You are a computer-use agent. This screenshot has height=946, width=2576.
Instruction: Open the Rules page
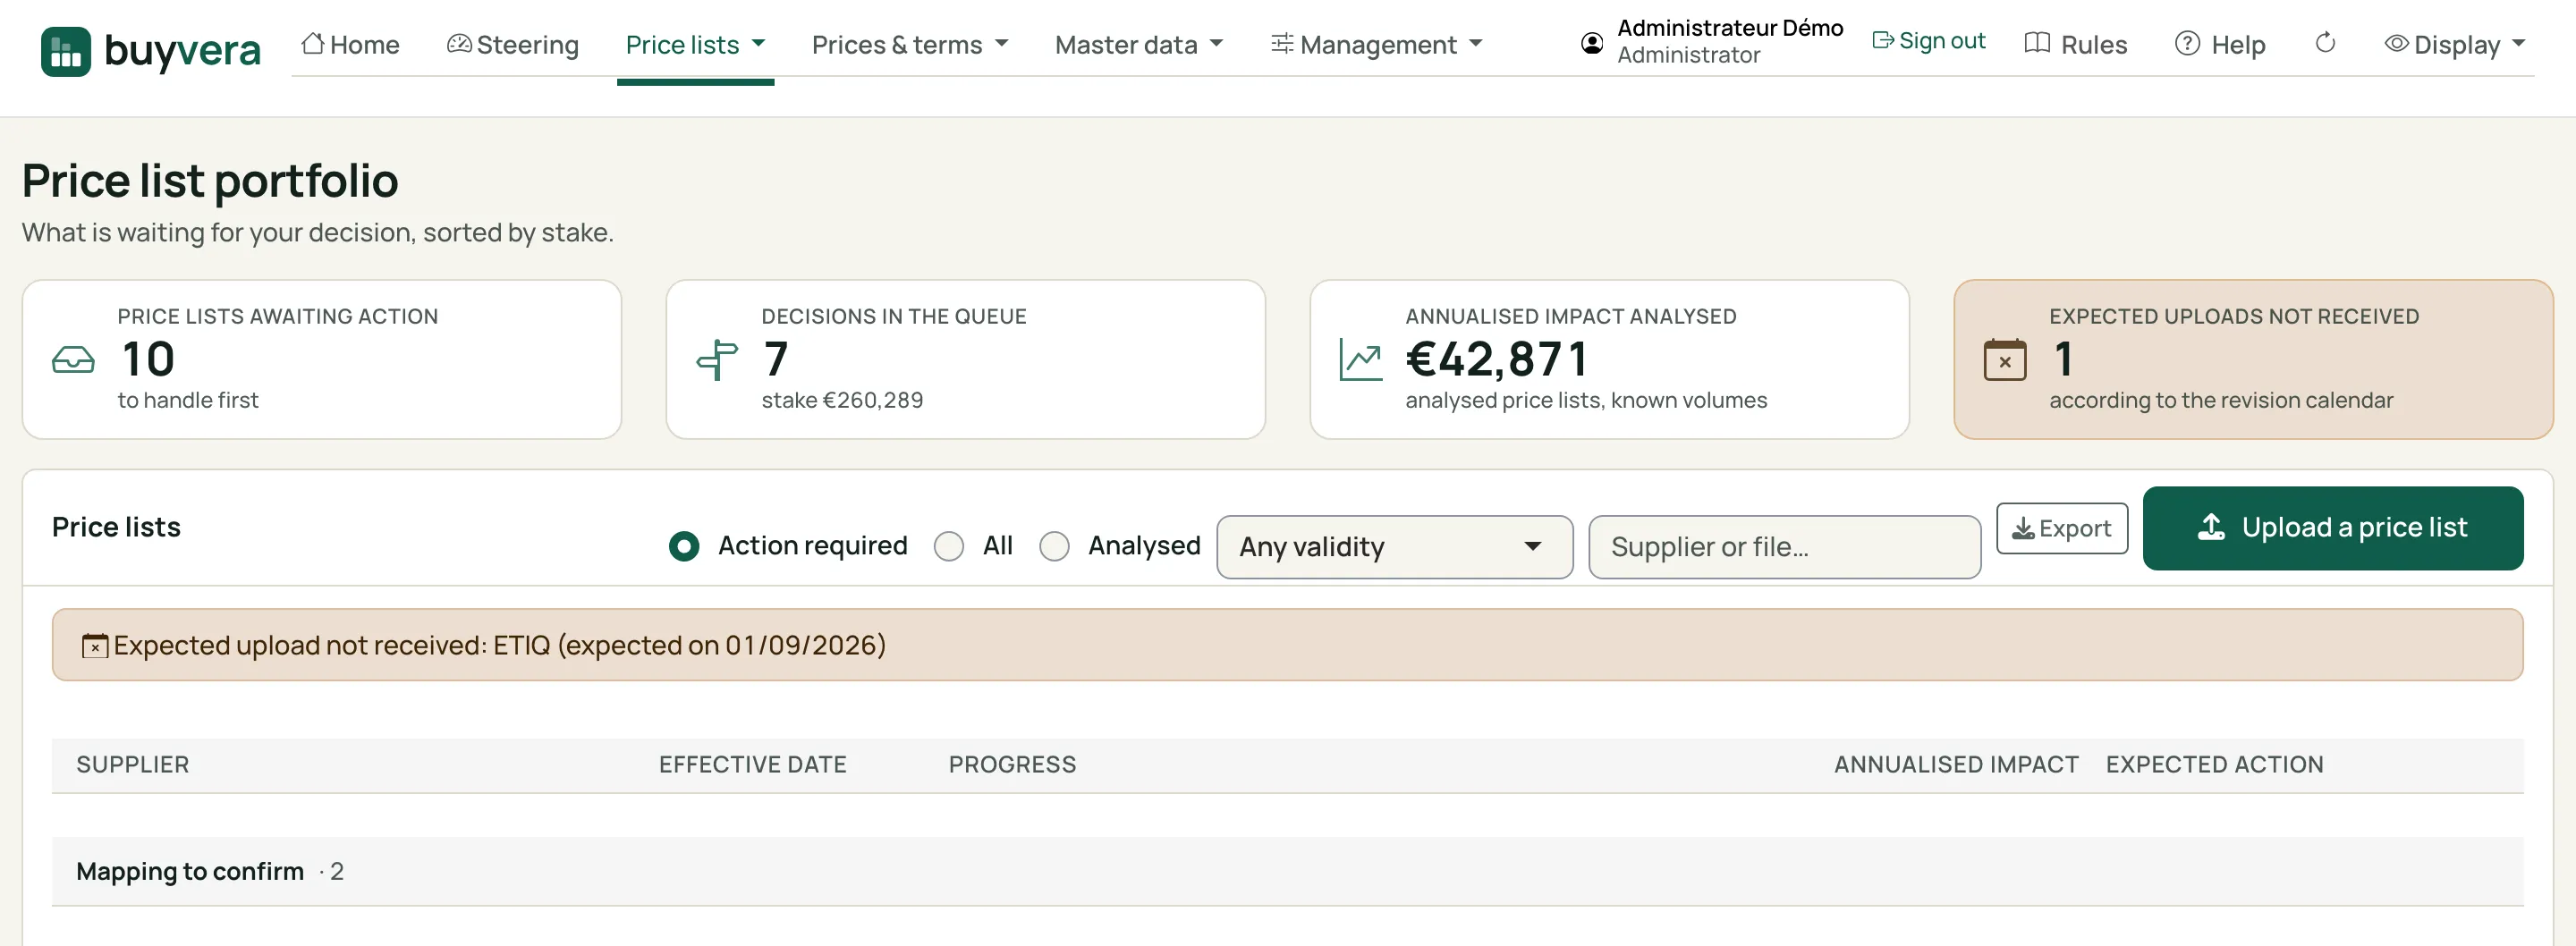2076,44
